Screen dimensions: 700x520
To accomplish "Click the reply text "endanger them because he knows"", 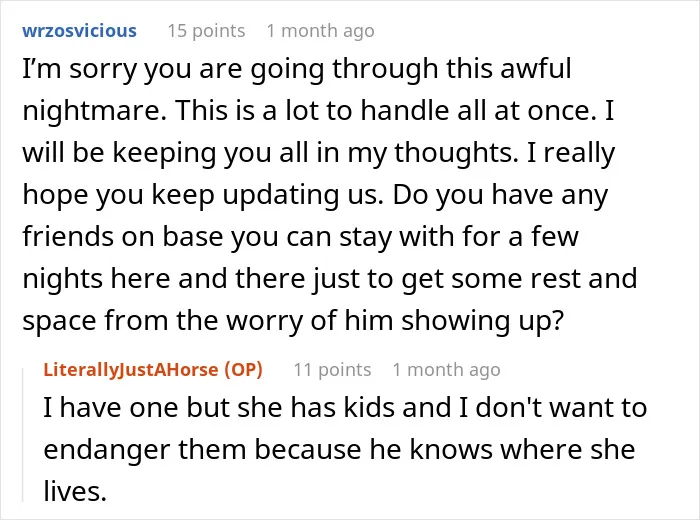I will click(267, 449).
